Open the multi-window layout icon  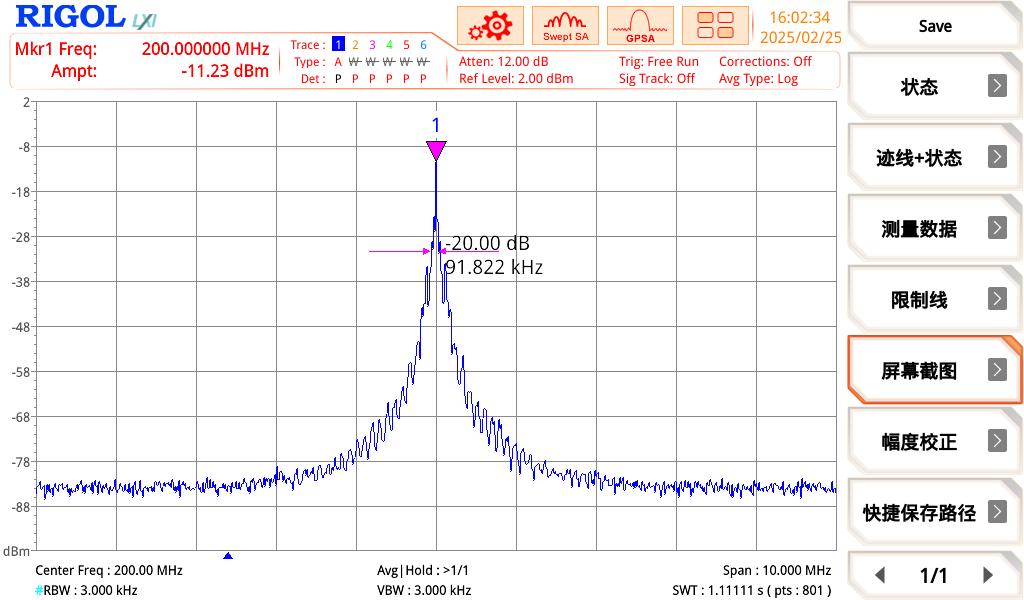(x=715, y=26)
